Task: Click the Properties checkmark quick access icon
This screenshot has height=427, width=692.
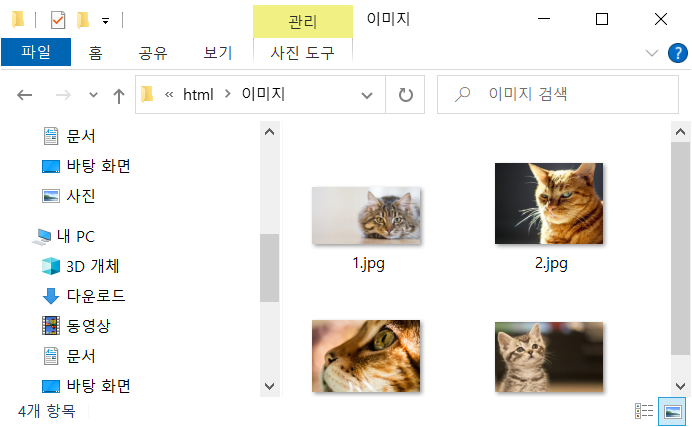Action: 58,20
